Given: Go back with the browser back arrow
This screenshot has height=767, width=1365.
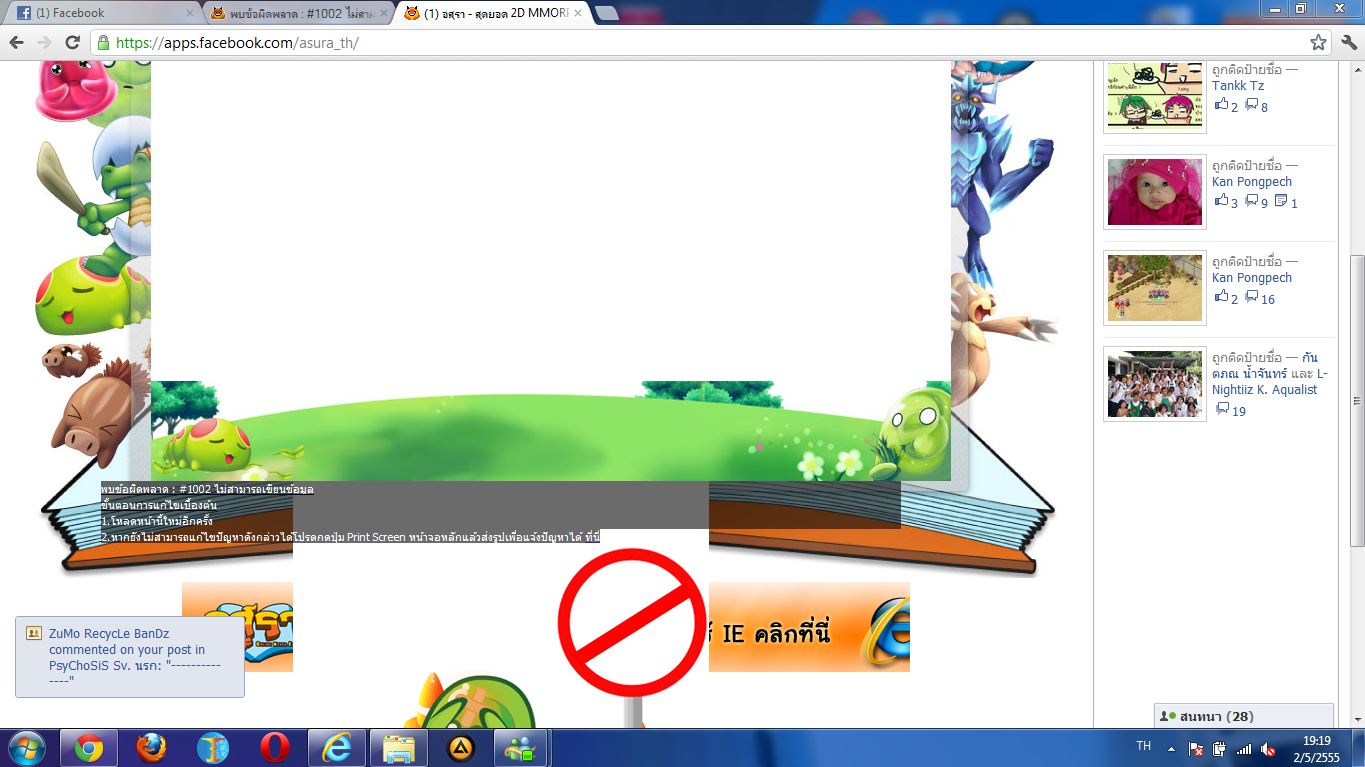Looking at the screenshot, I should click(x=16, y=43).
